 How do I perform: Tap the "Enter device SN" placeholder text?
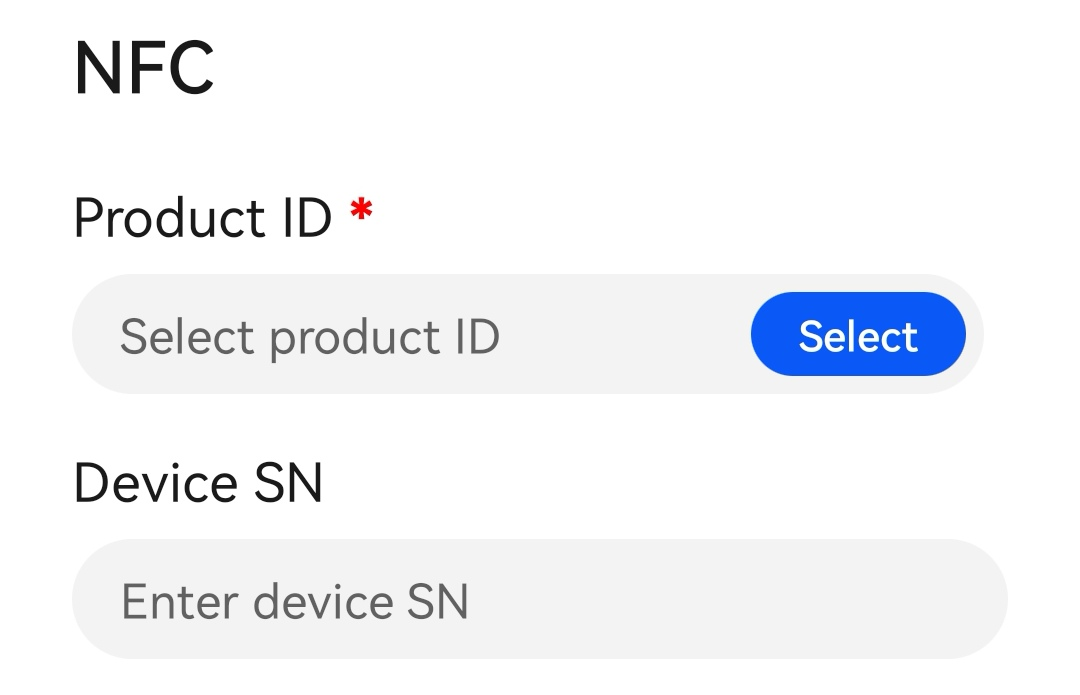pyautogui.click(x=295, y=602)
